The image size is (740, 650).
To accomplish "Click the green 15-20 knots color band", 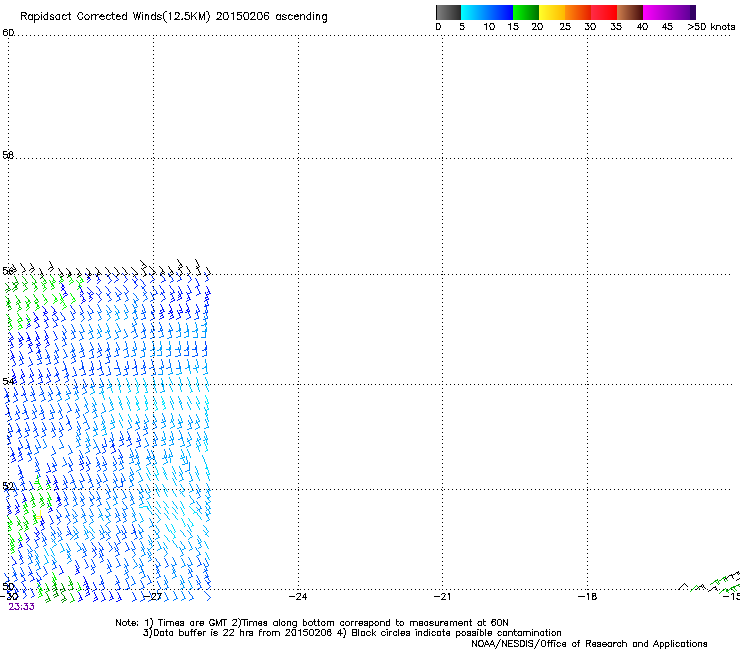I will pyautogui.click(x=526, y=12).
